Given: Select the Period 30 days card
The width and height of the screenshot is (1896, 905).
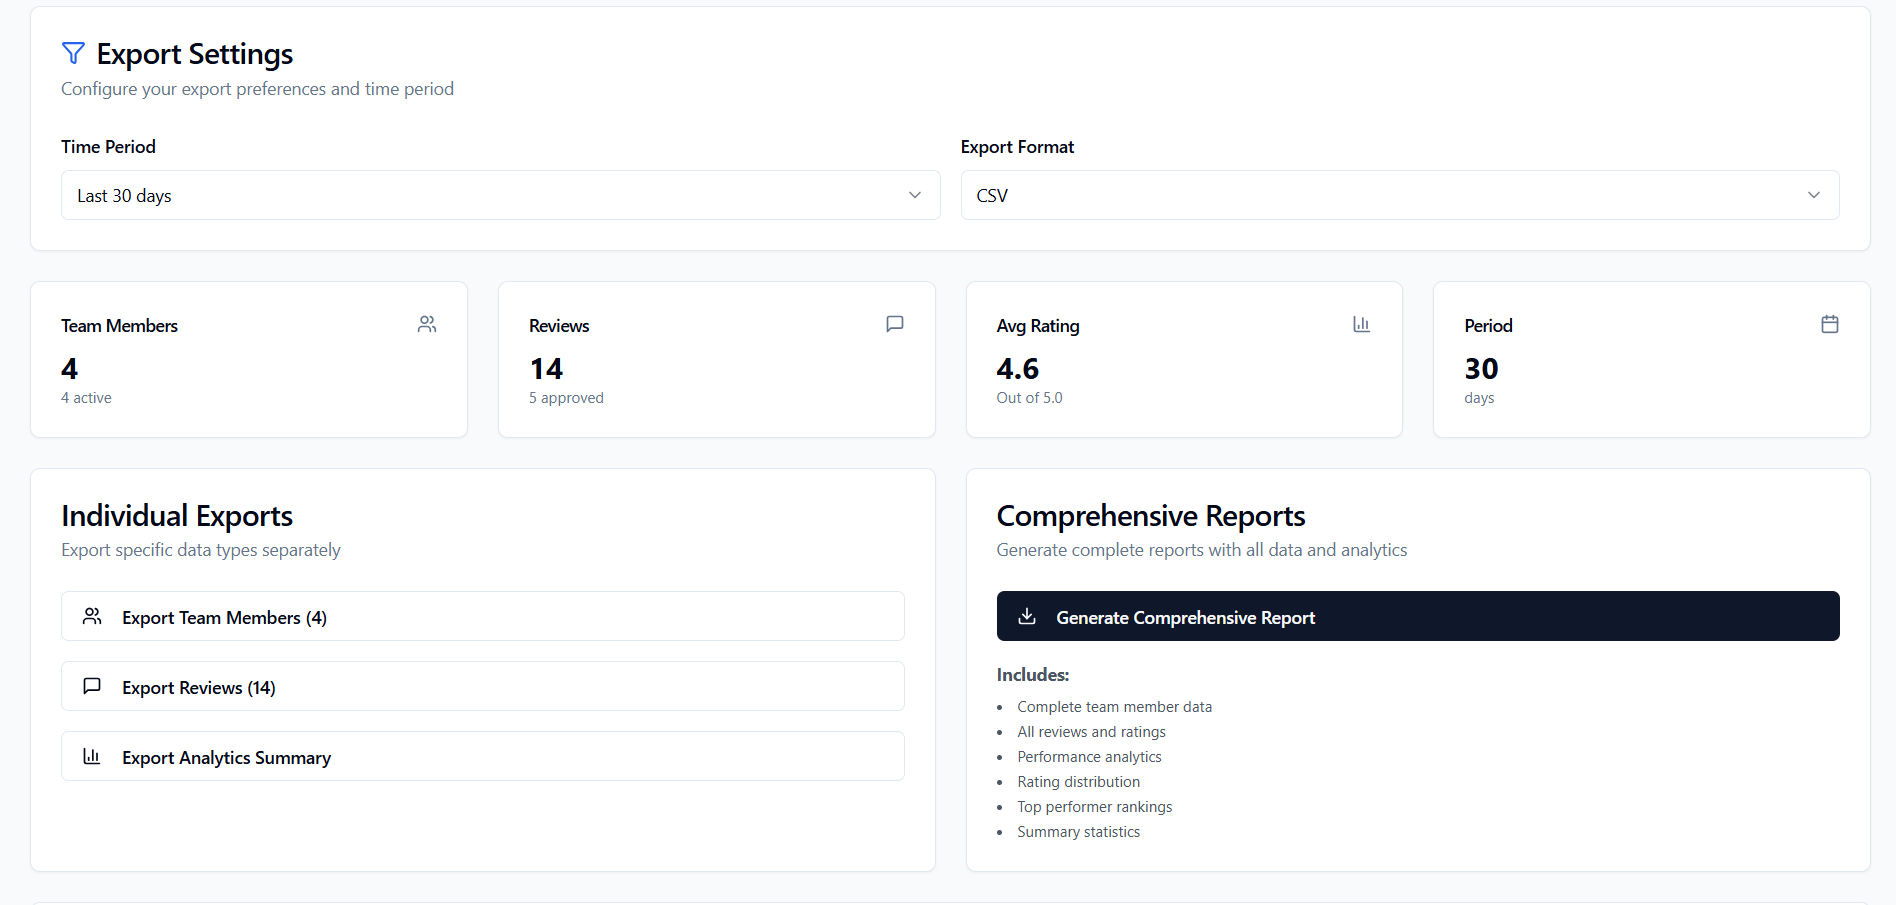Looking at the screenshot, I should [x=1651, y=360].
